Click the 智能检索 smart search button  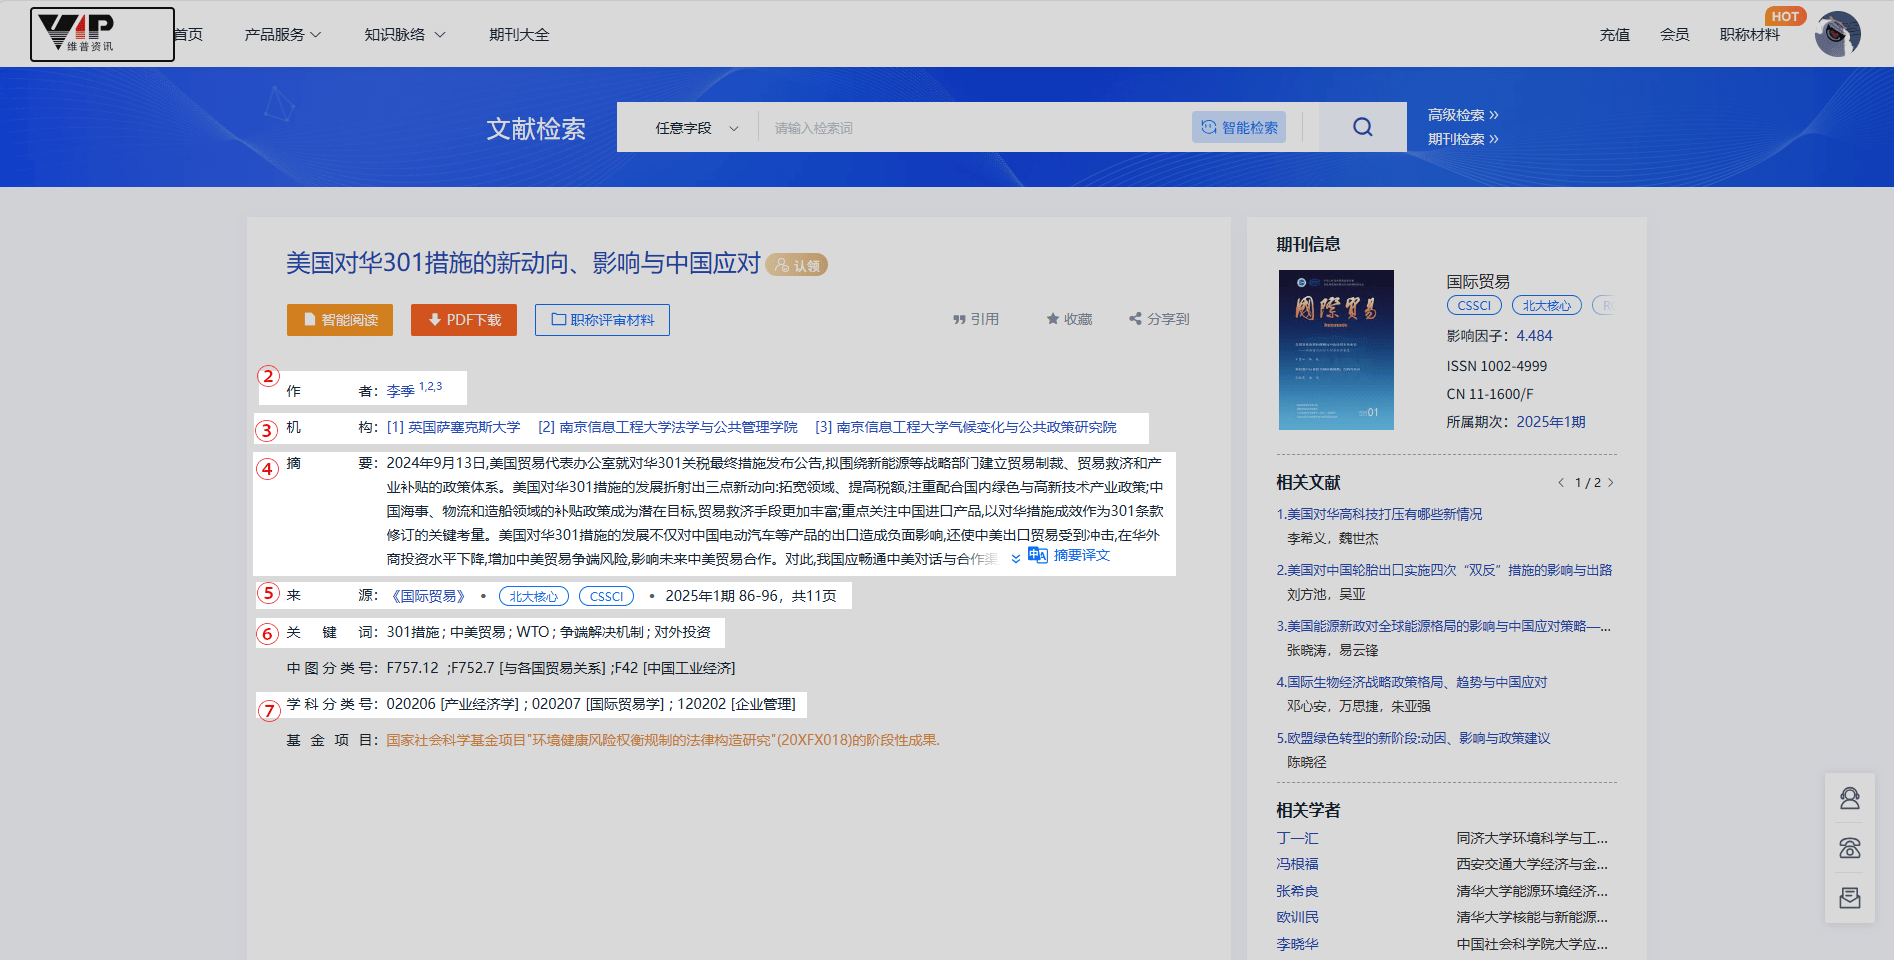[x=1239, y=127]
